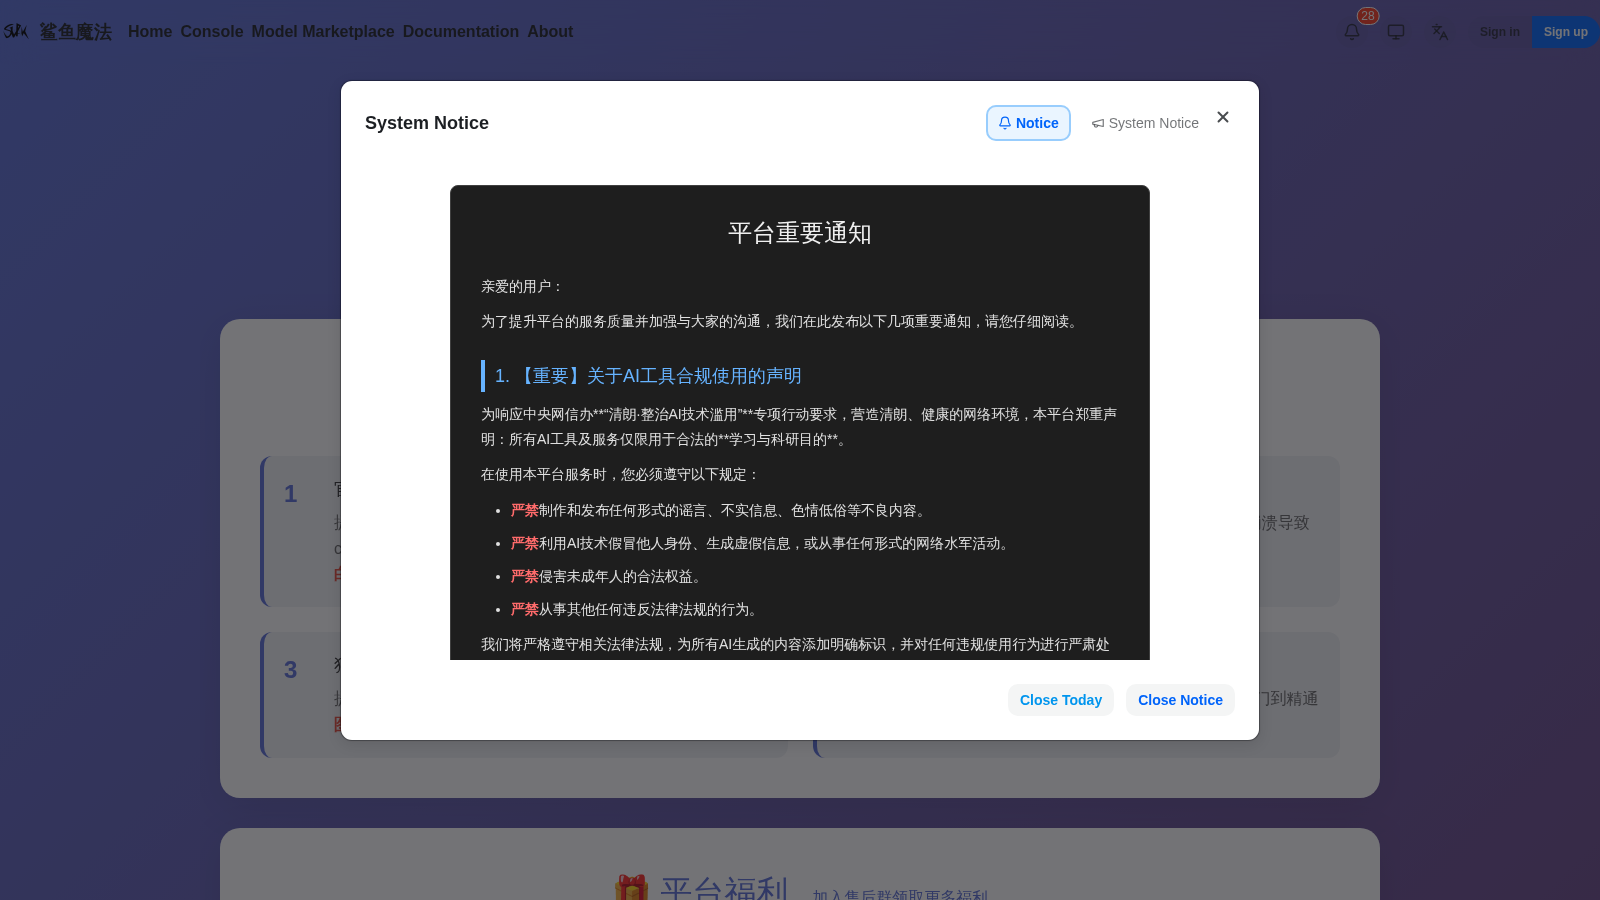Click the Close Today button
The width and height of the screenshot is (1600, 900).
point(1061,700)
